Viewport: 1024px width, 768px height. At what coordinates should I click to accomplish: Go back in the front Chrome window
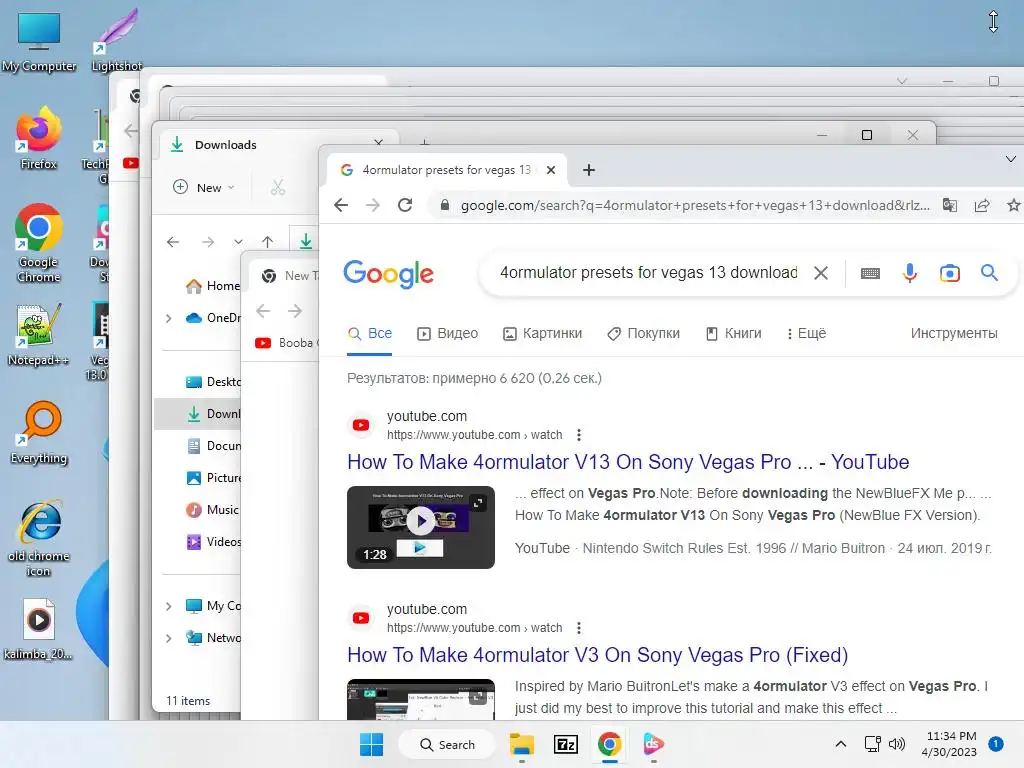click(x=341, y=205)
